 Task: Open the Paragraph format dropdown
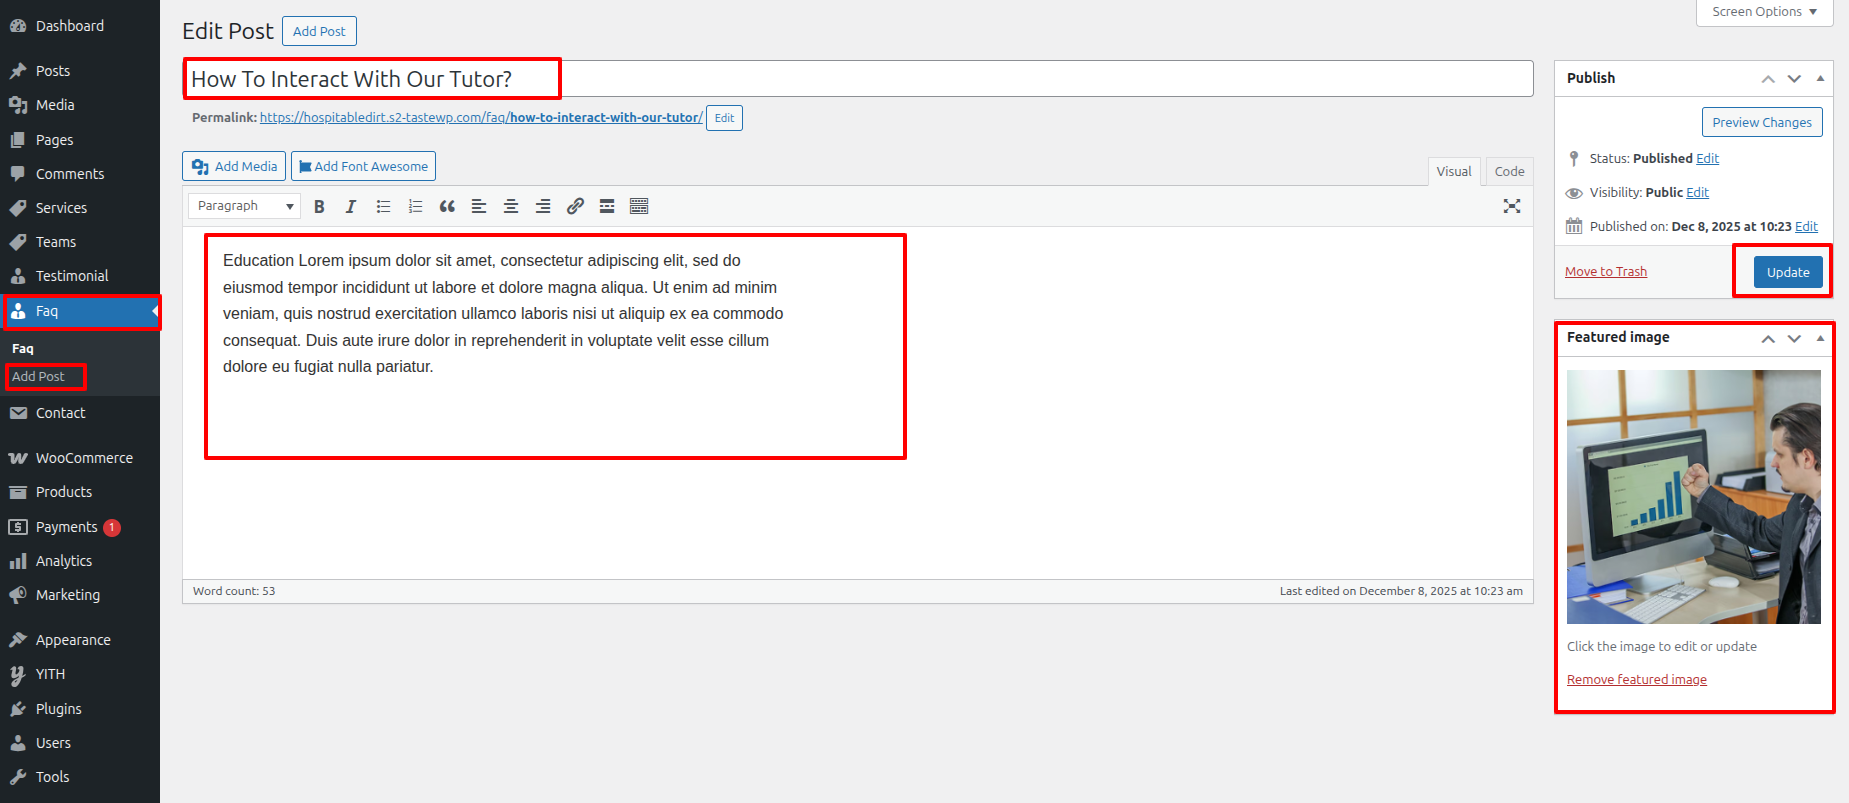coord(245,206)
